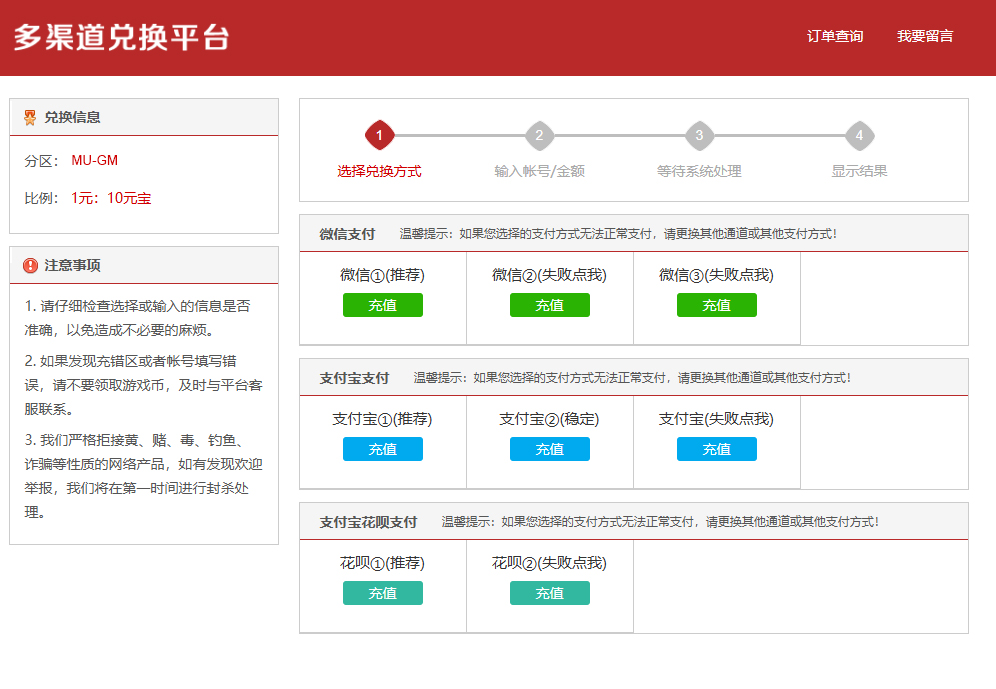Screen dimensions: 996x689
Task: Select the 微信③(失败点我) channel label
Action: coord(717,275)
